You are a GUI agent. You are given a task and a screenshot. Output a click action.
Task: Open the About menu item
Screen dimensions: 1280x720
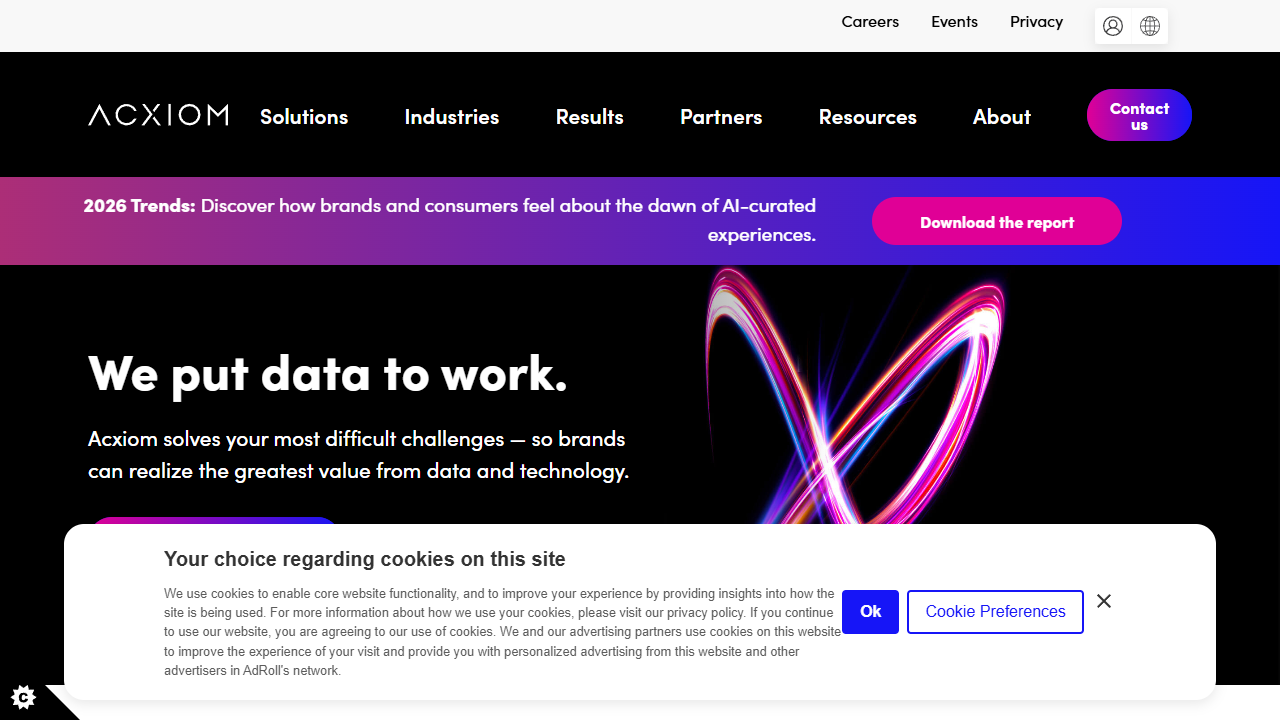click(x=1002, y=117)
